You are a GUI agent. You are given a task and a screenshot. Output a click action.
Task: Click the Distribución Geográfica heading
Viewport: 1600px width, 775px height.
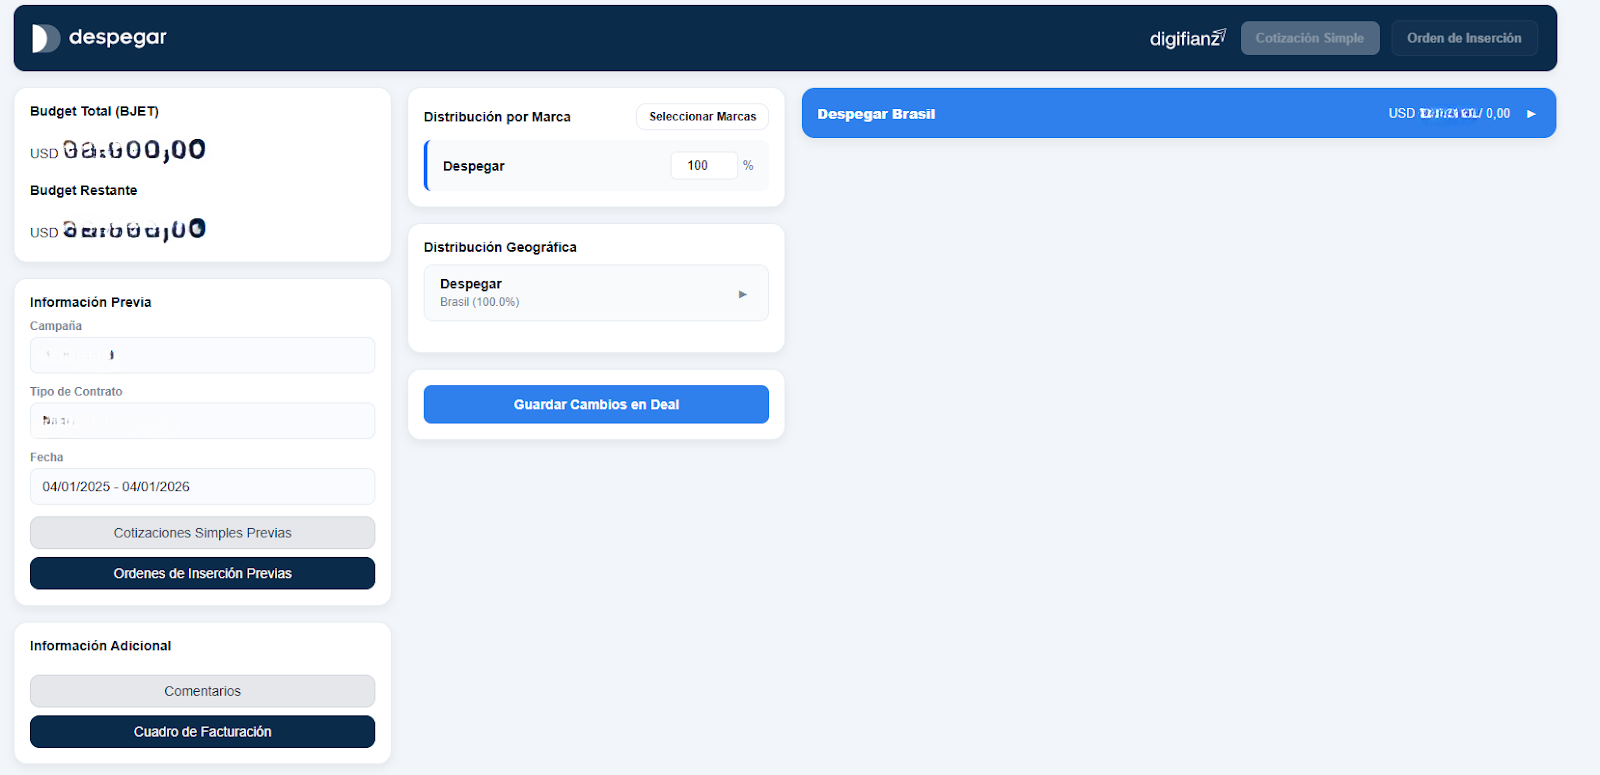point(500,247)
